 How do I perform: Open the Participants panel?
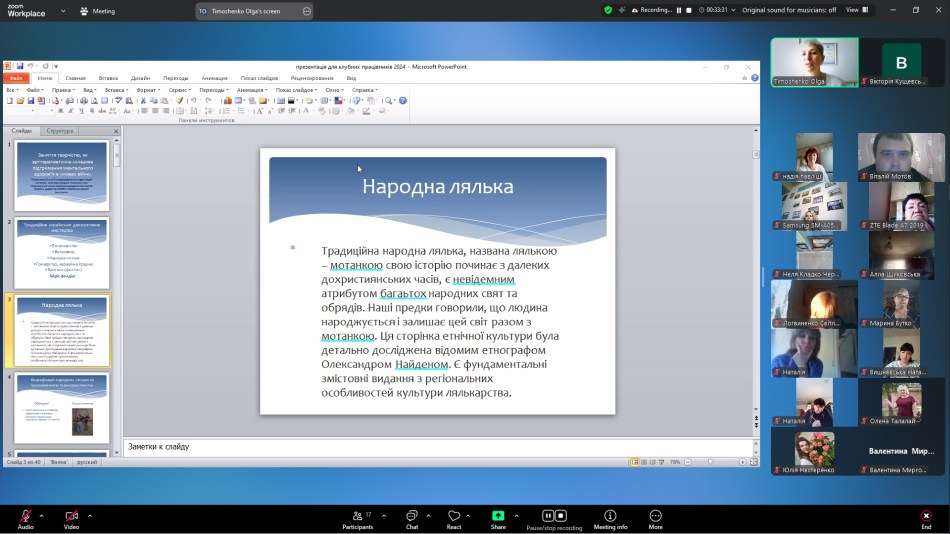pyautogui.click(x=357, y=516)
